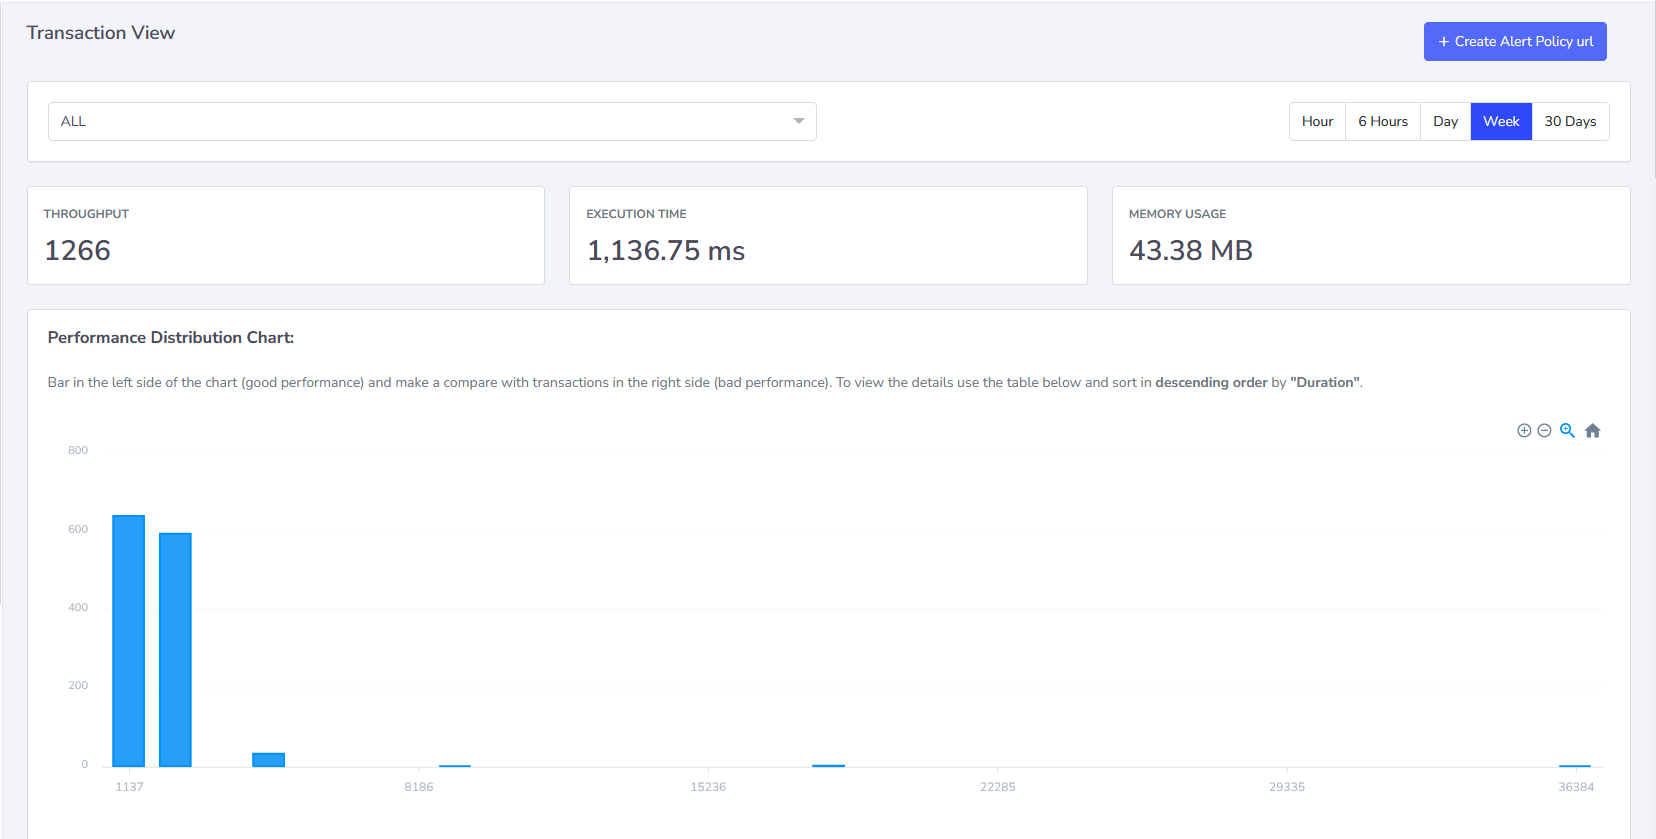Switch time range to 6 Hours
The height and width of the screenshot is (839, 1656).
tap(1383, 121)
